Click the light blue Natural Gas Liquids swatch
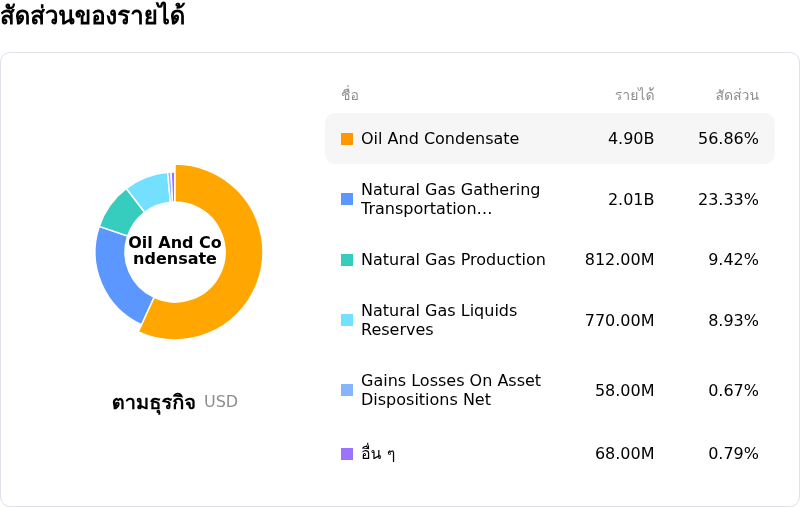The width and height of the screenshot is (800, 507). click(347, 320)
